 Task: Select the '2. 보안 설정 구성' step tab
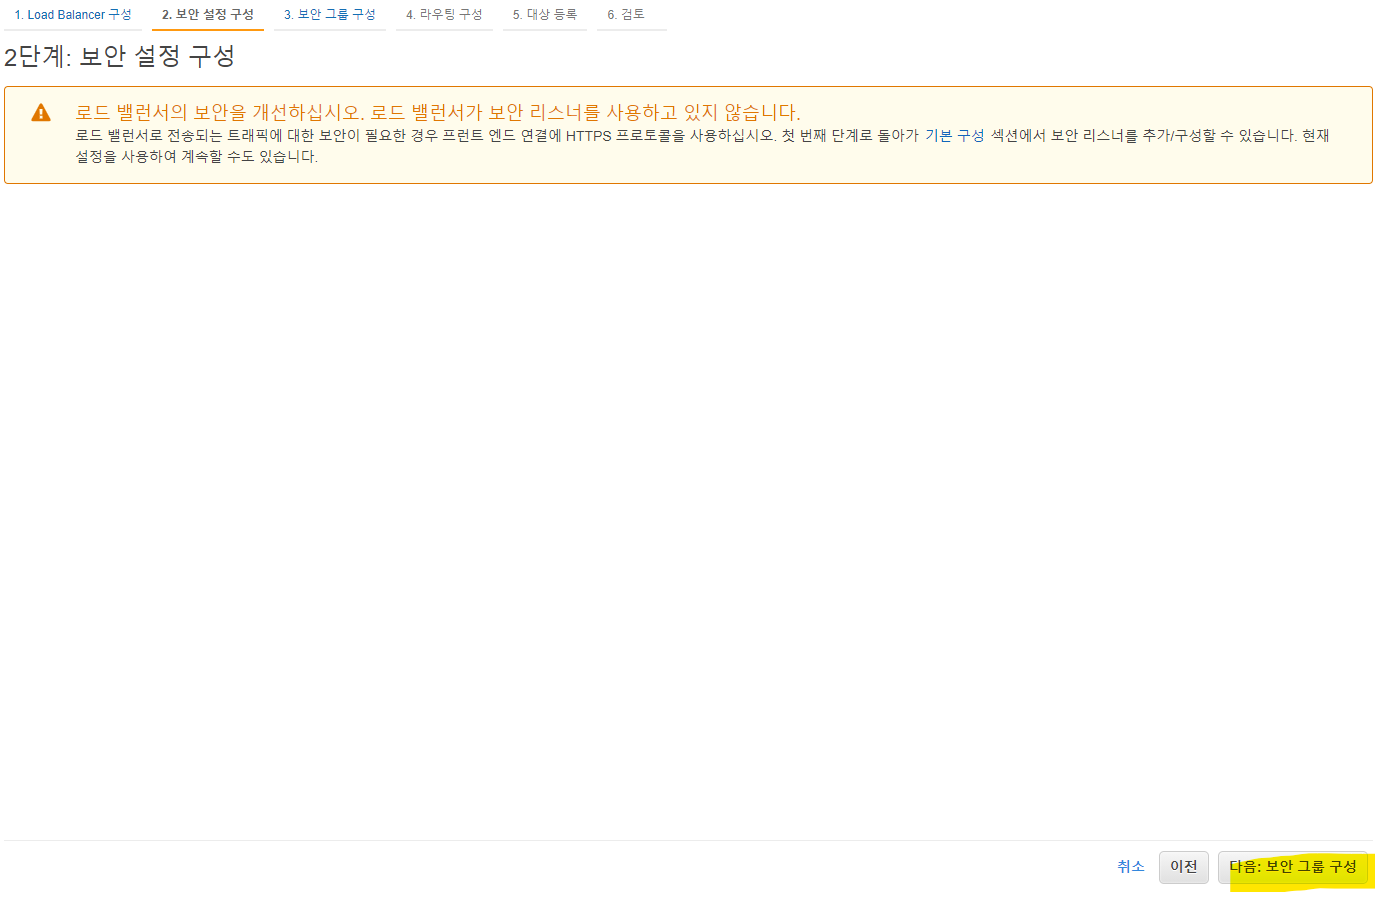(x=208, y=15)
